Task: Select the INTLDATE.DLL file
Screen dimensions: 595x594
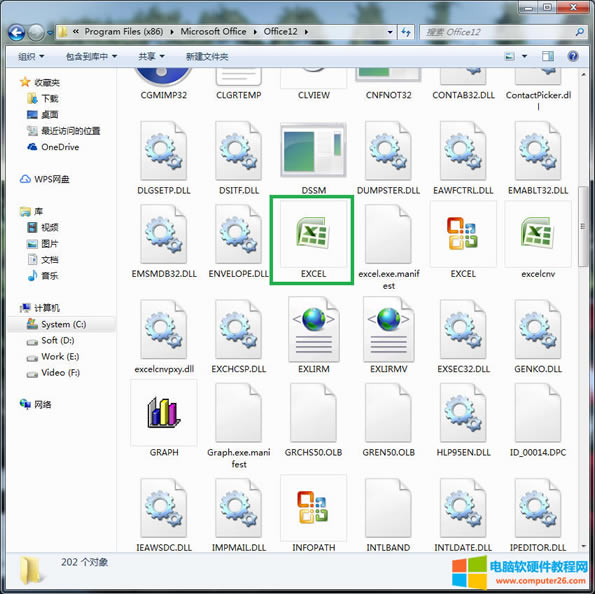Action: [463, 514]
